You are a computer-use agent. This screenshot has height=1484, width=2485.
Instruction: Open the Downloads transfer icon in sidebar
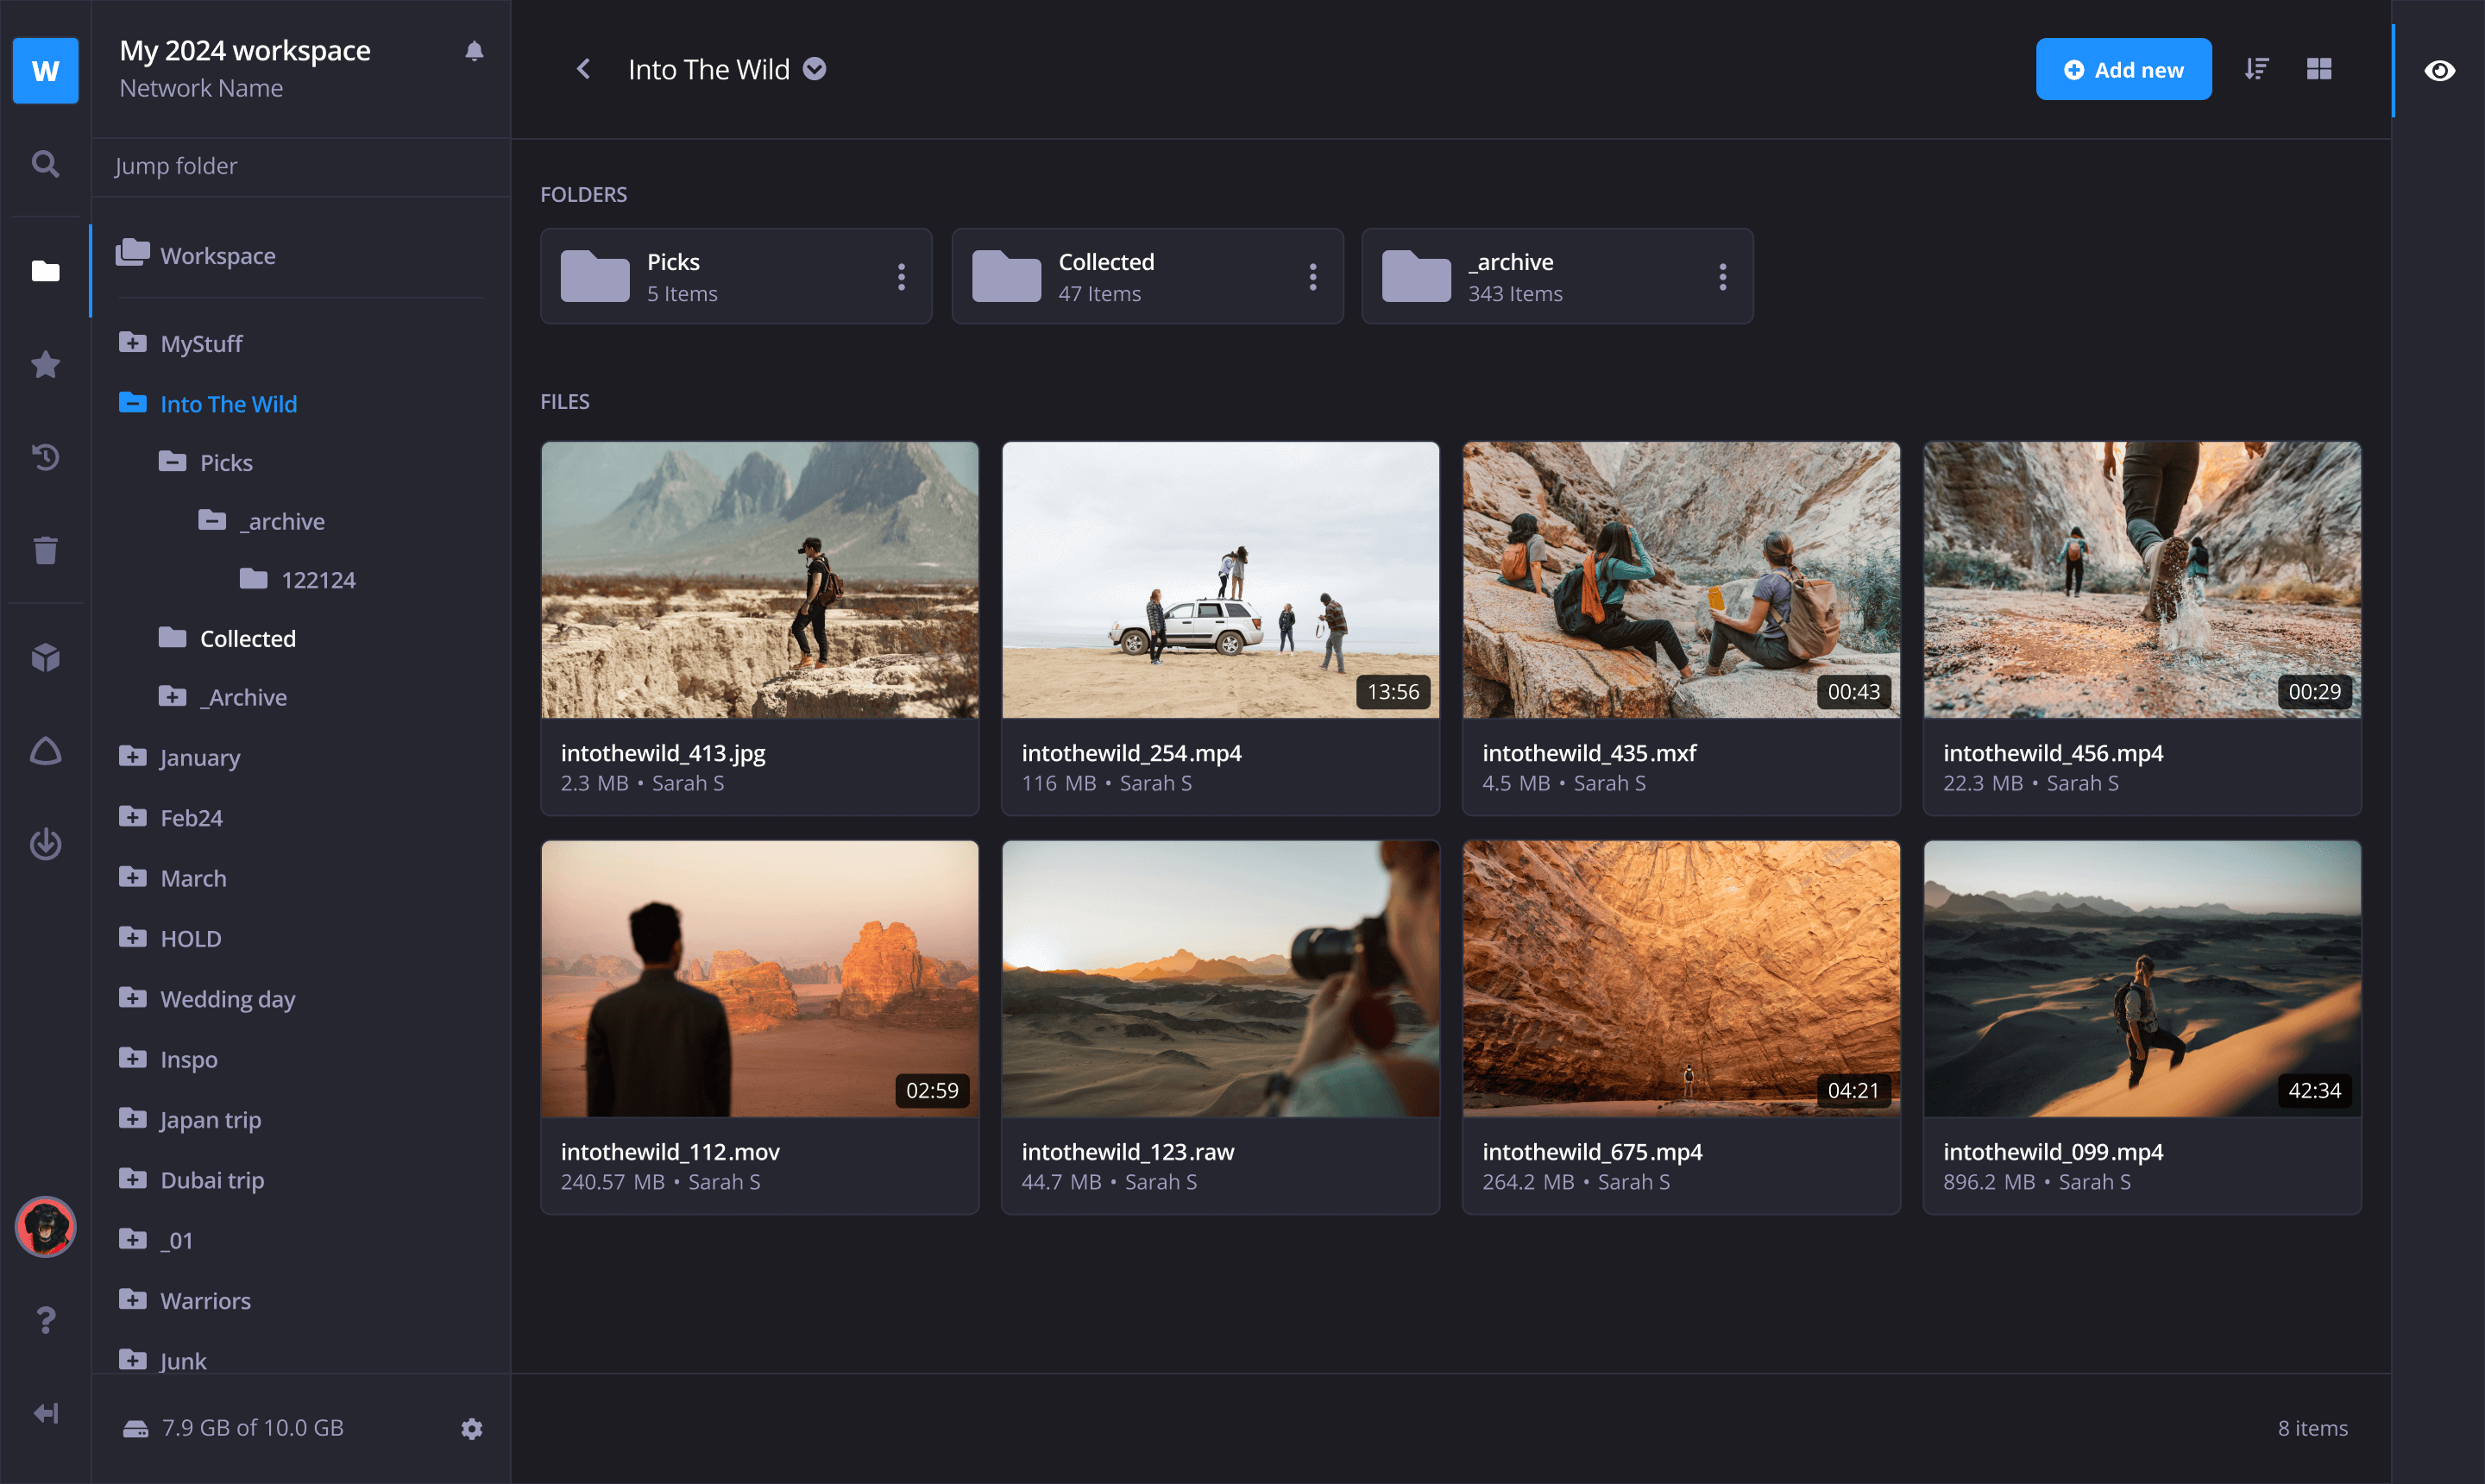[x=45, y=844]
